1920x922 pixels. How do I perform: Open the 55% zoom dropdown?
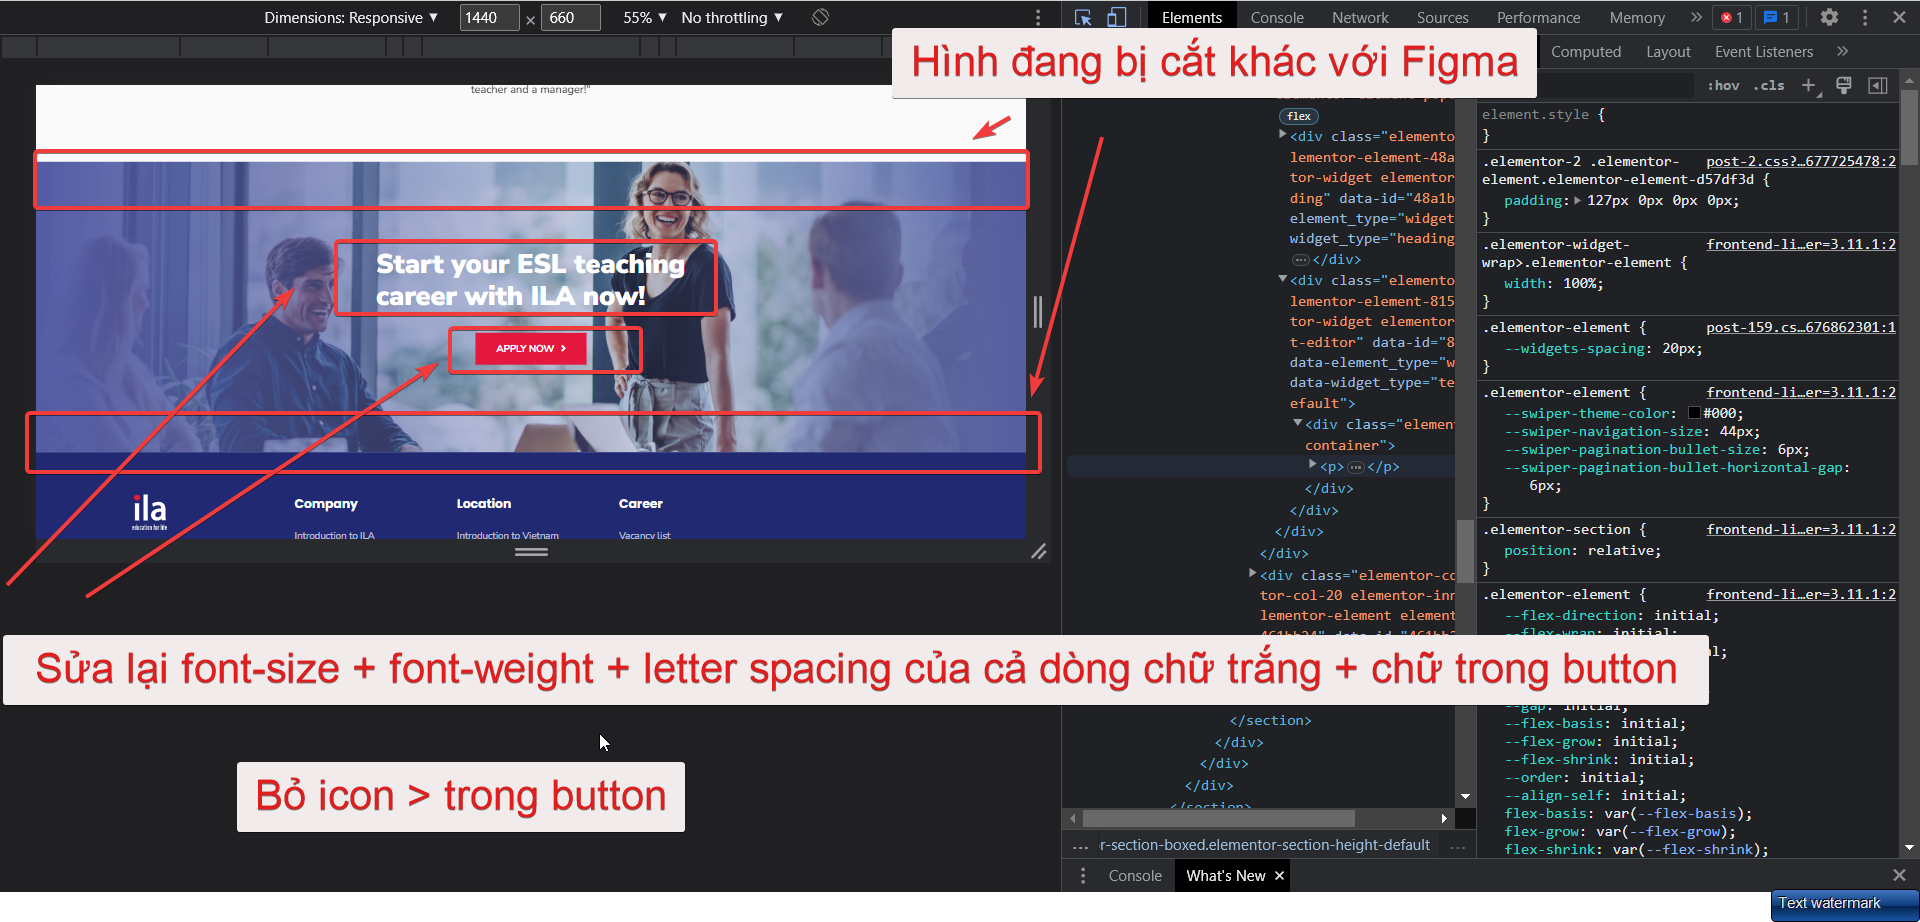coord(645,17)
